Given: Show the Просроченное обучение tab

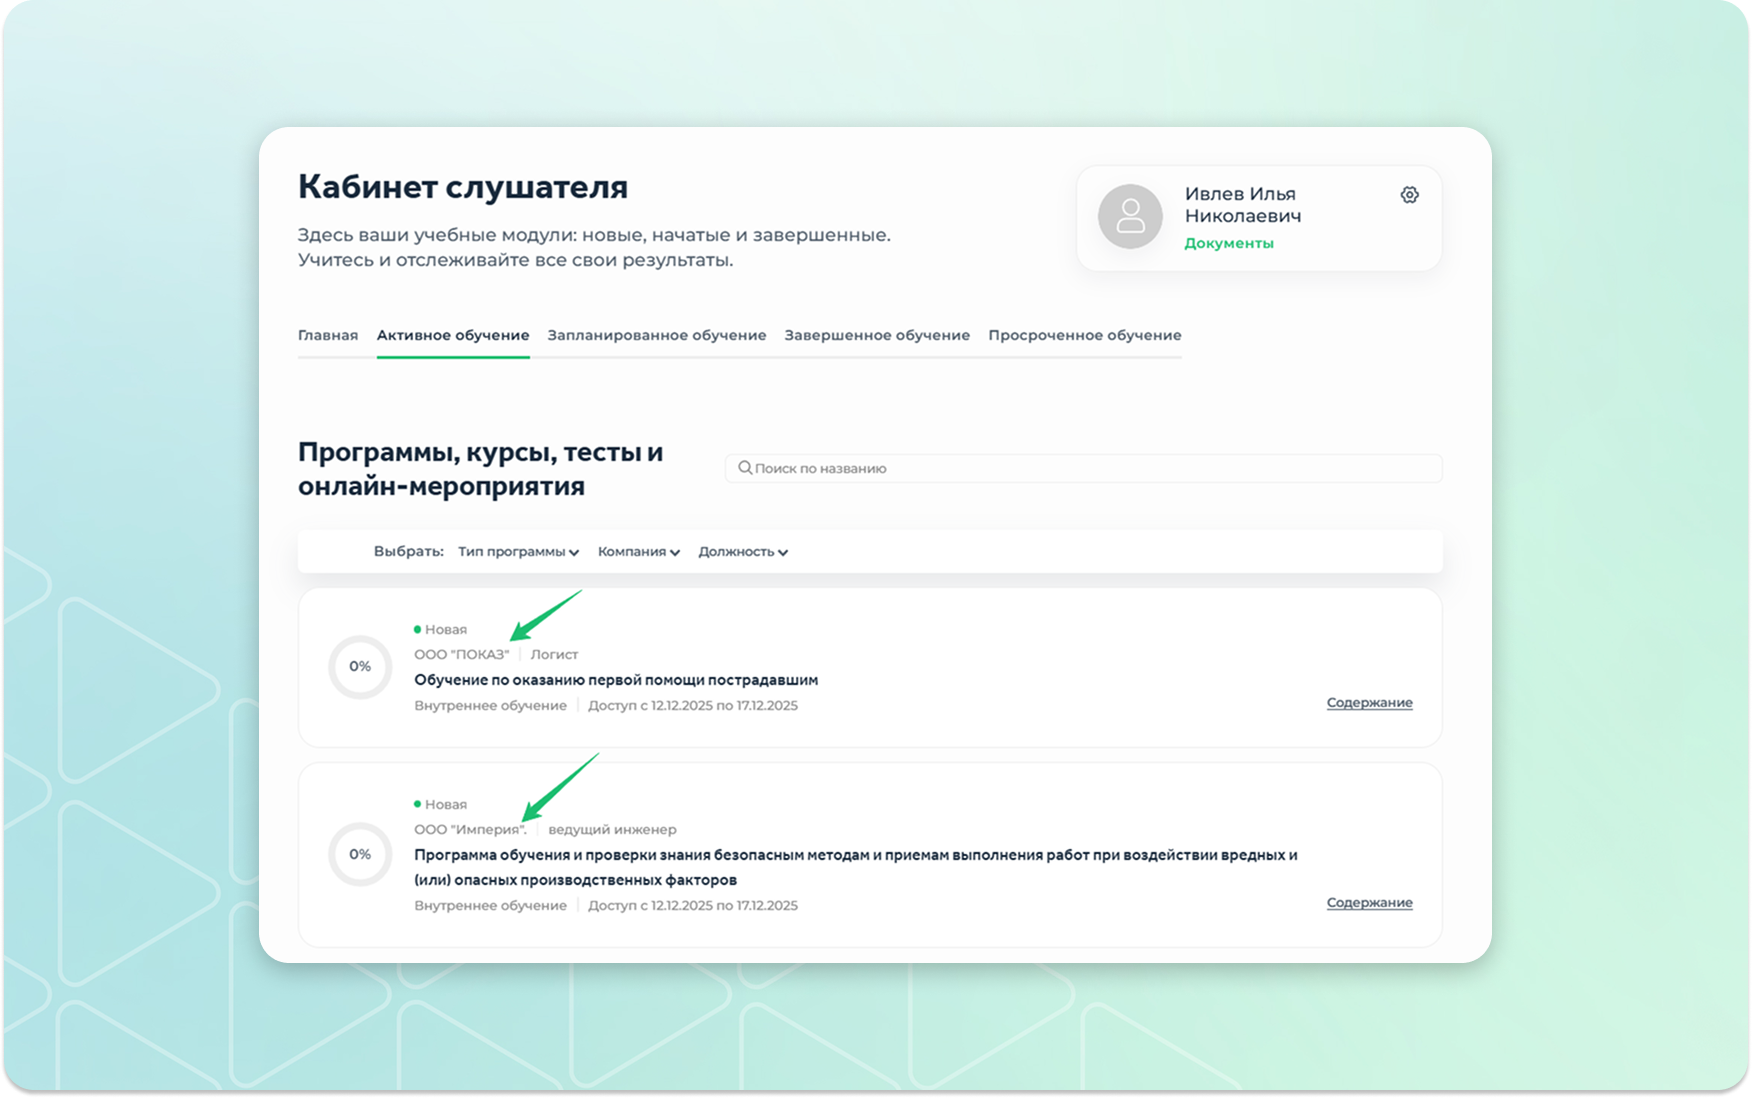Looking at the screenshot, I should tap(1085, 335).
